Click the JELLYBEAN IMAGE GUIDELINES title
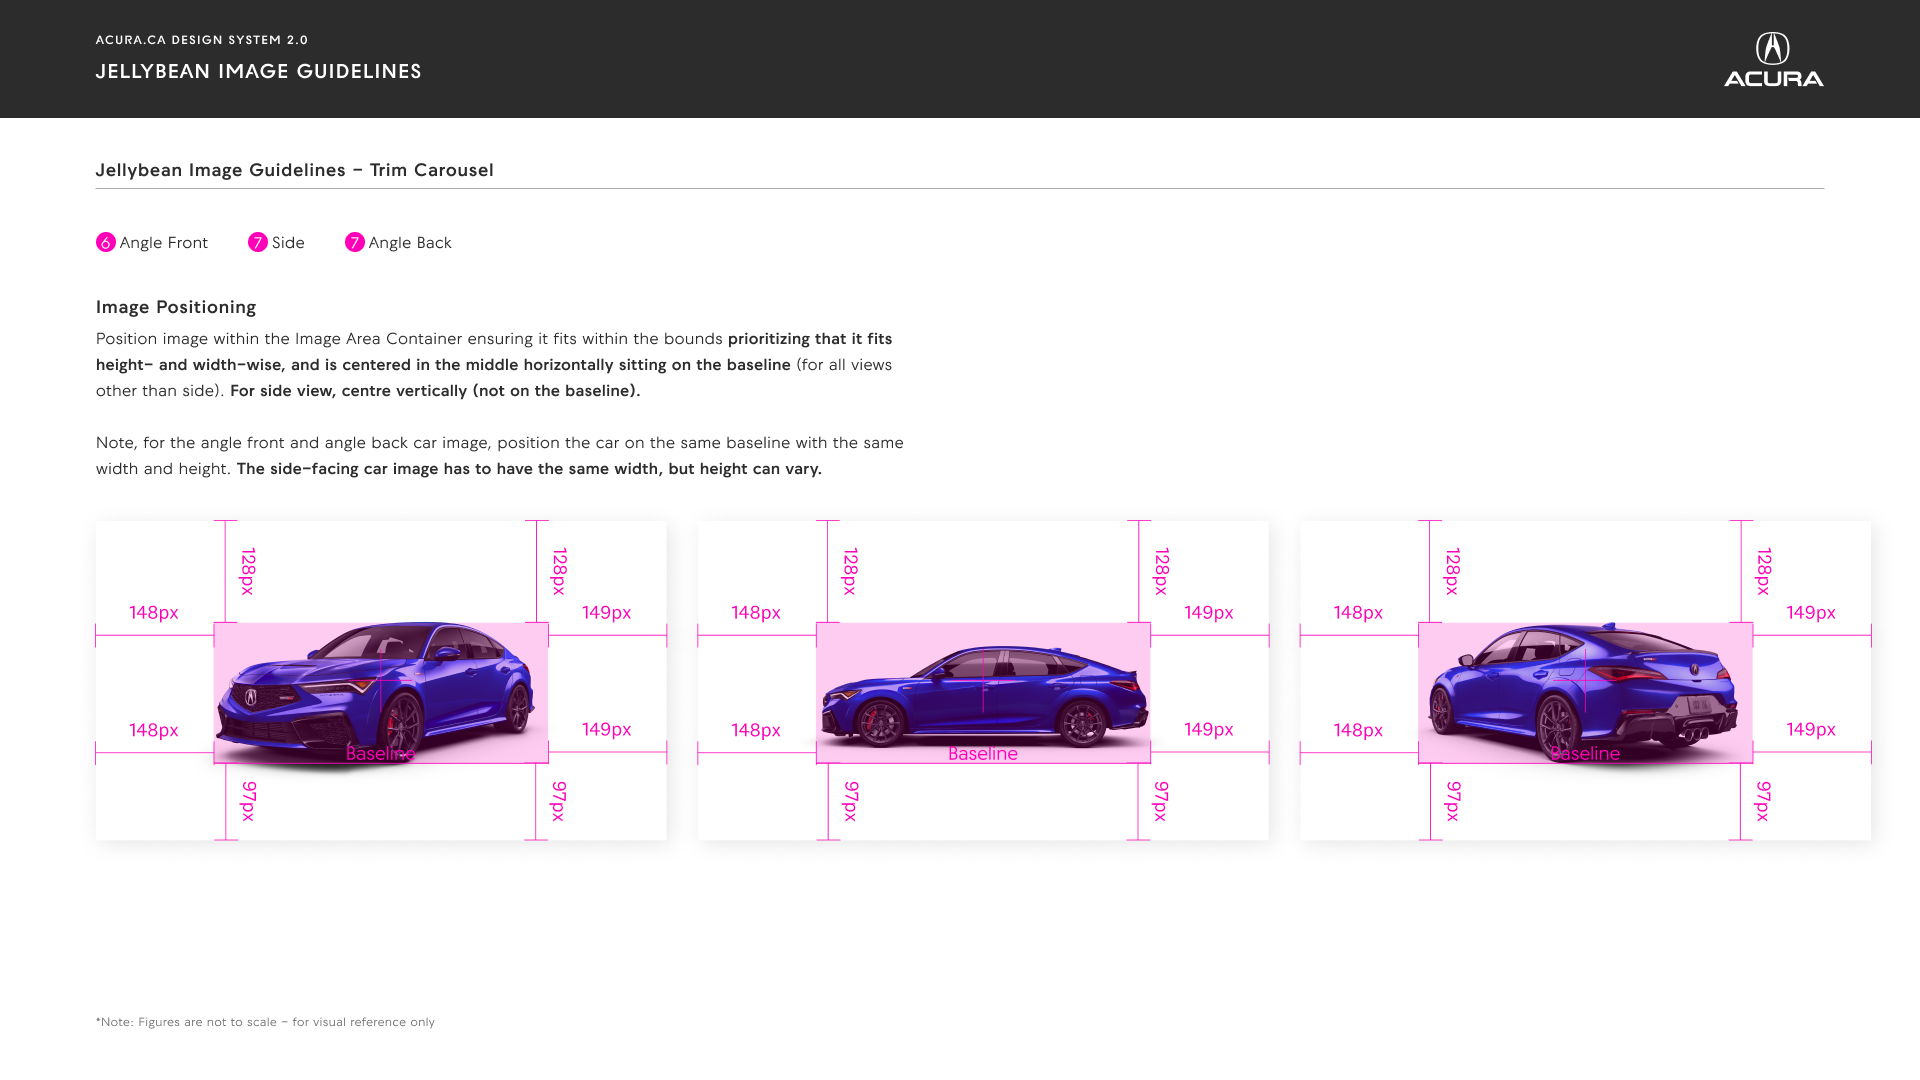The image size is (1920, 1080). [259, 71]
